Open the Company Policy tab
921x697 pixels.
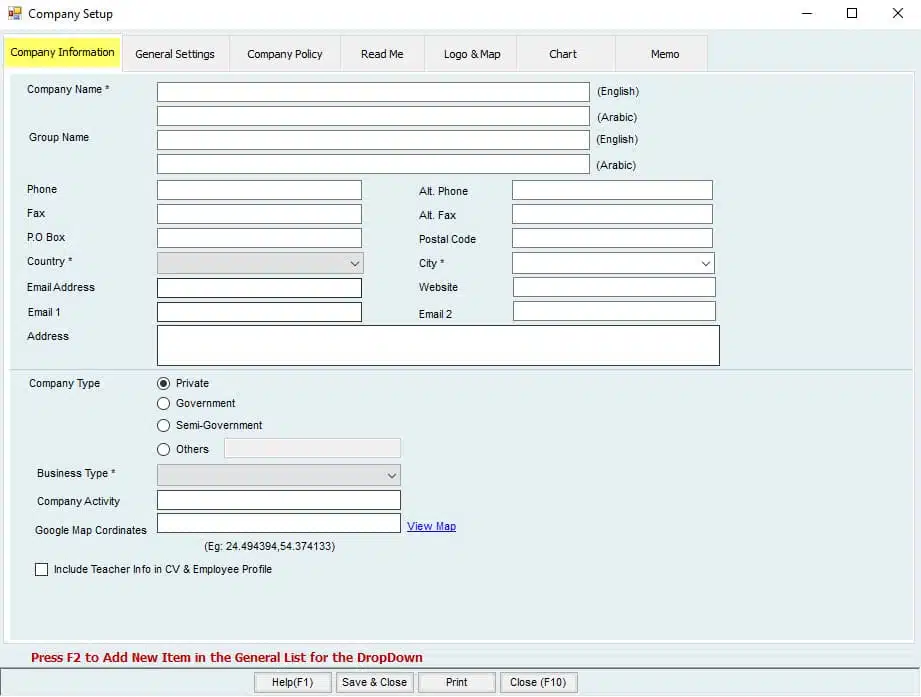tap(285, 54)
